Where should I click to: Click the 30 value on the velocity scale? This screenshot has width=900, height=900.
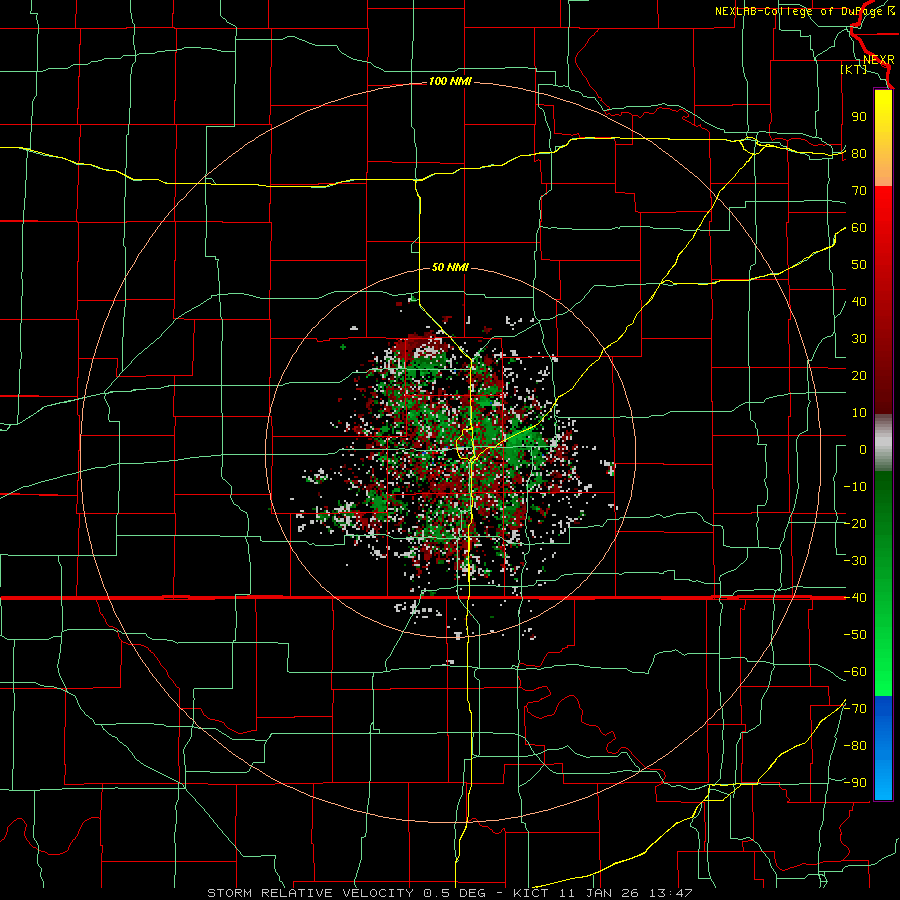click(859, 339)
